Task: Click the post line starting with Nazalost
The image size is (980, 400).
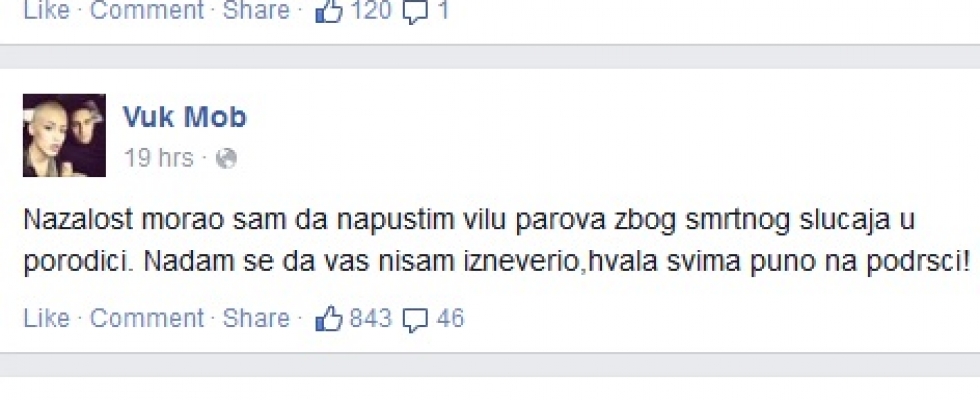Action: (469, 221)
